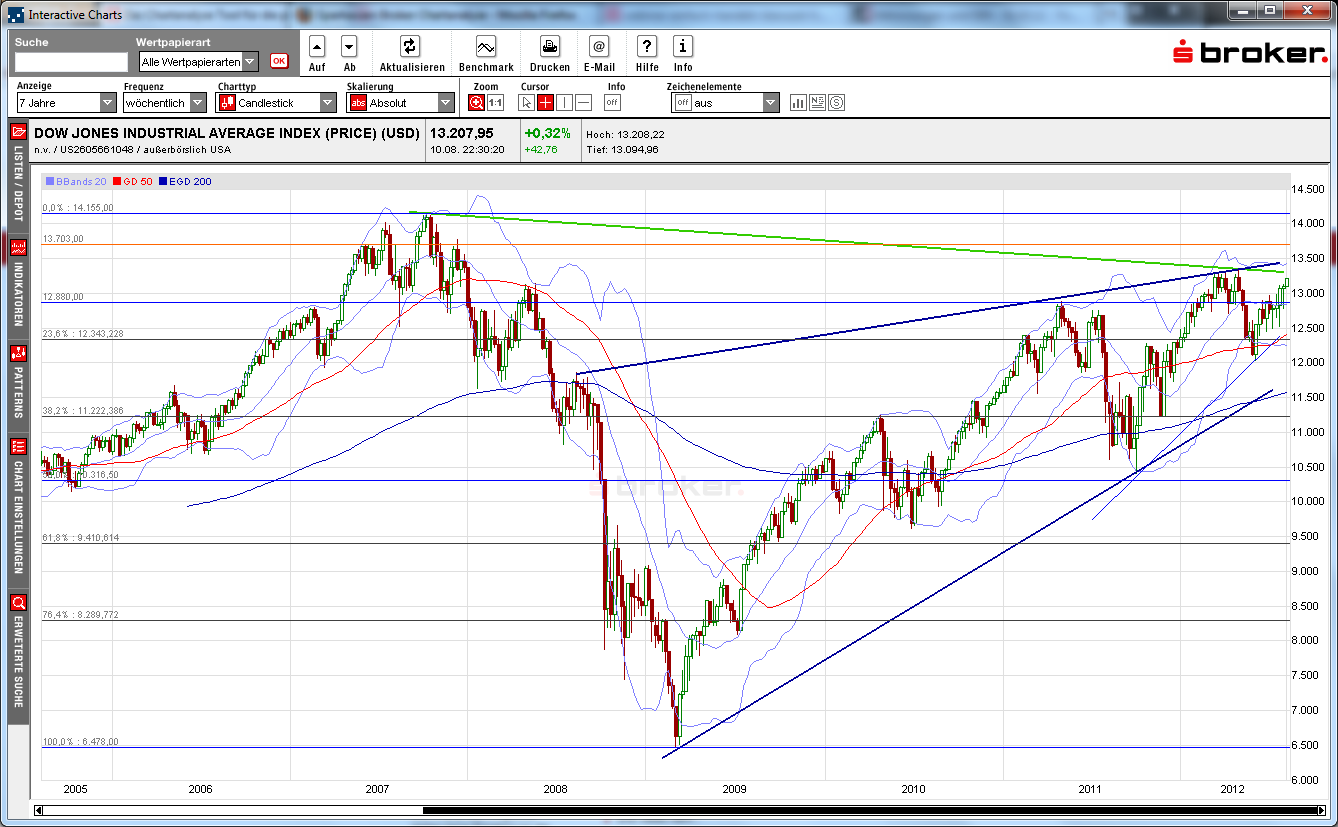Toggle the Info display off button
Image resolution: width=1338 pixels, height=827 pixels.
click(x=612, y=101)
